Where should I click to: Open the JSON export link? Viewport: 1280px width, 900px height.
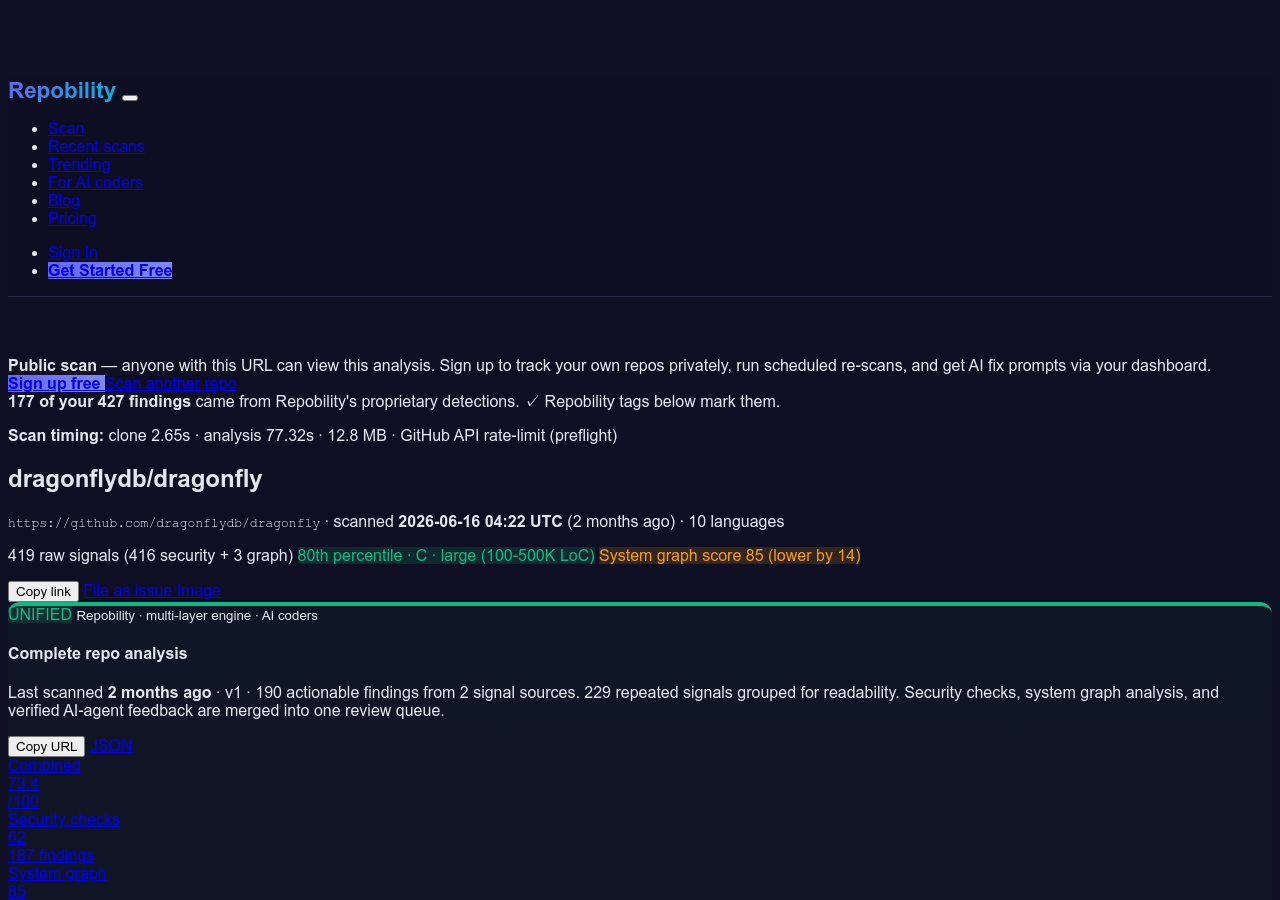click(x=111, y=745)
